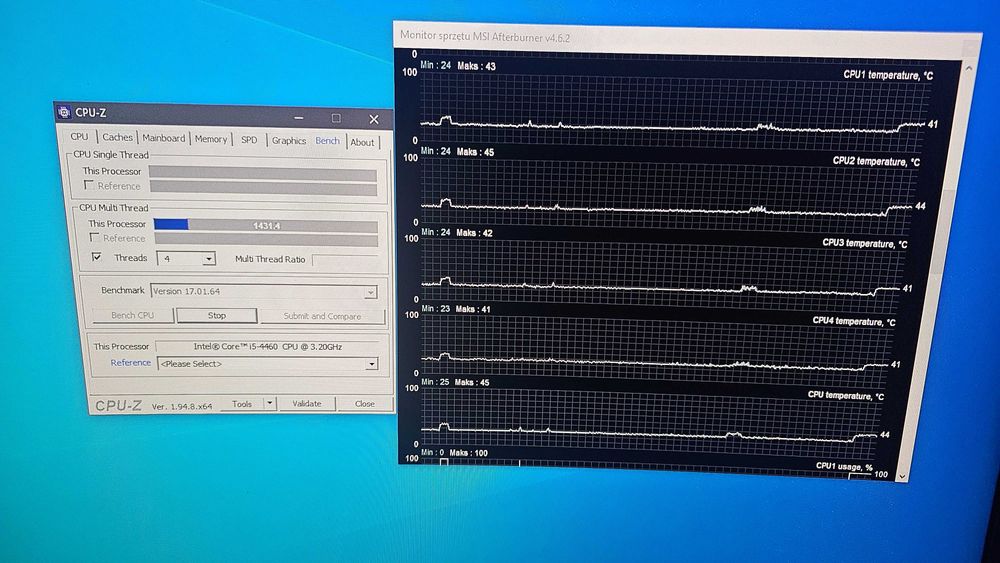Click 'Min : 24 Maks : 45' text
Screen dimensions: 1000x563
(x=458, y=152)
